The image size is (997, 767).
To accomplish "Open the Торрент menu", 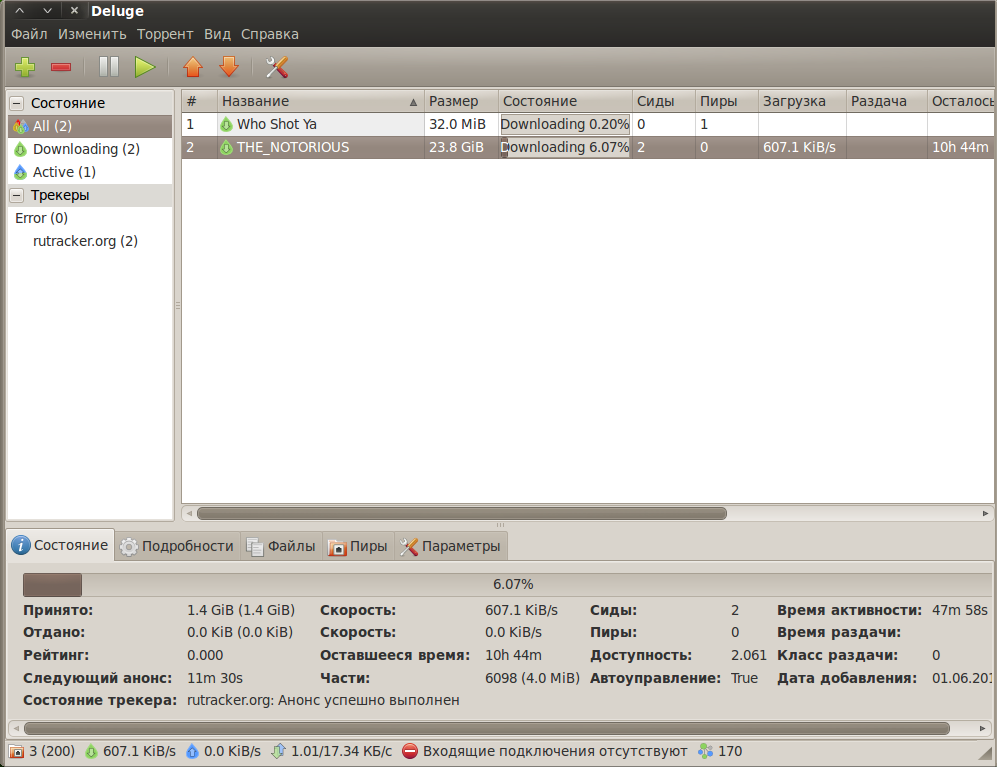I will 165,34.
